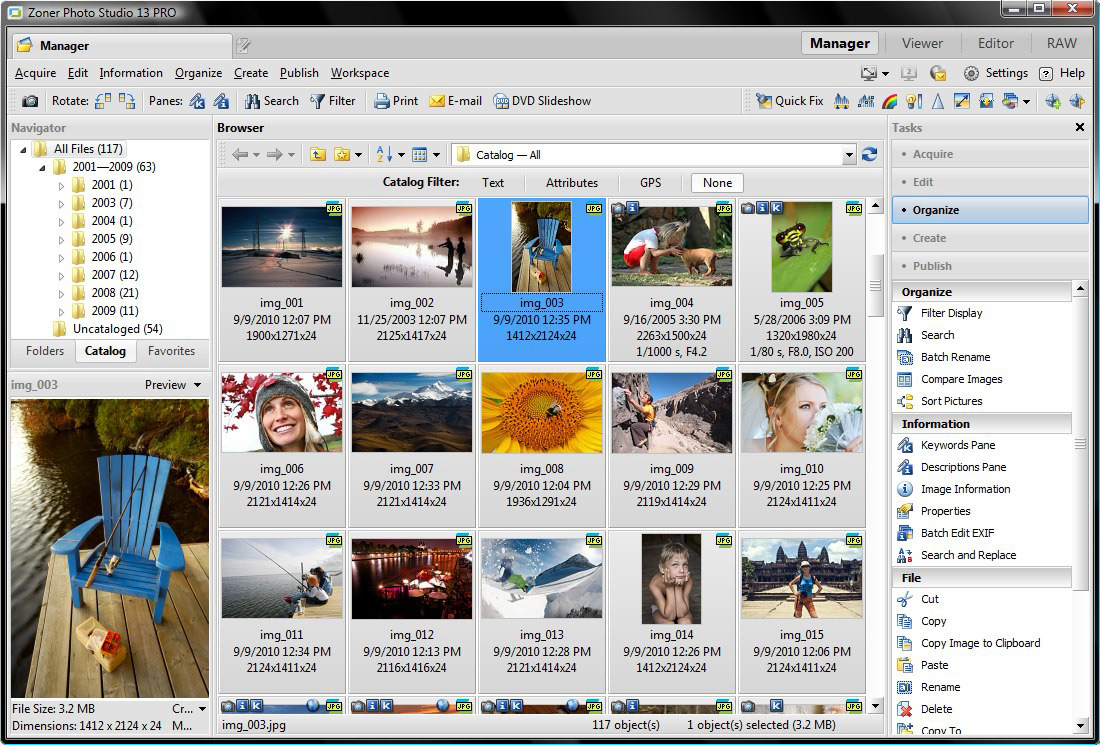This screenshot has width=1100, height=745.
Task: Open the Organize menu
Action: point(198,73)
